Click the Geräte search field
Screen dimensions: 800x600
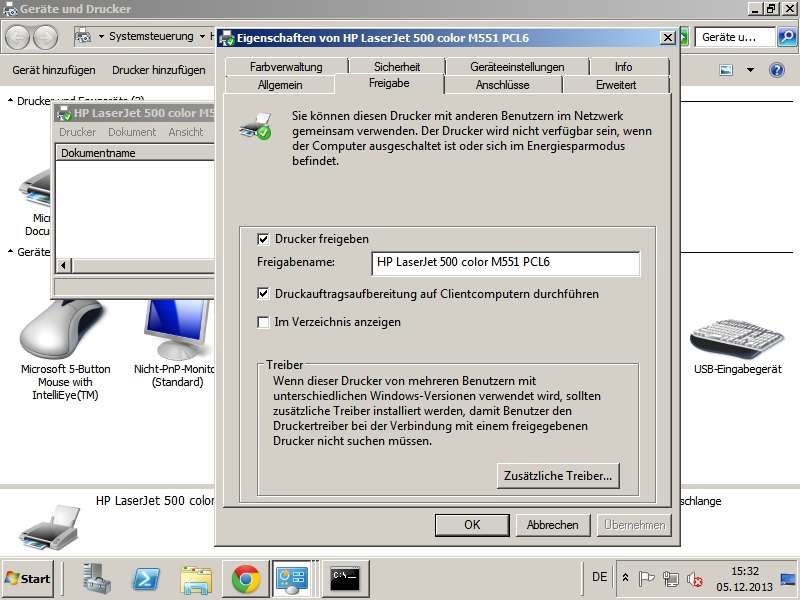pyautogui.click(x=735, y=37)
